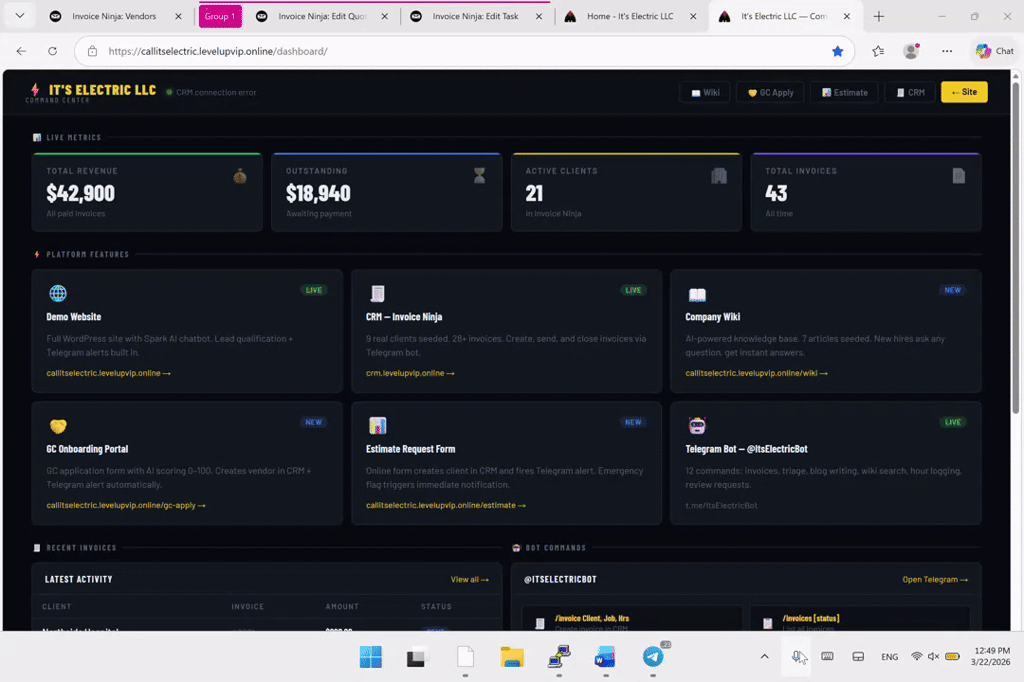Open the gc-apply portal link
This screenshot has height=682, width=1024.
click(126, 505)
